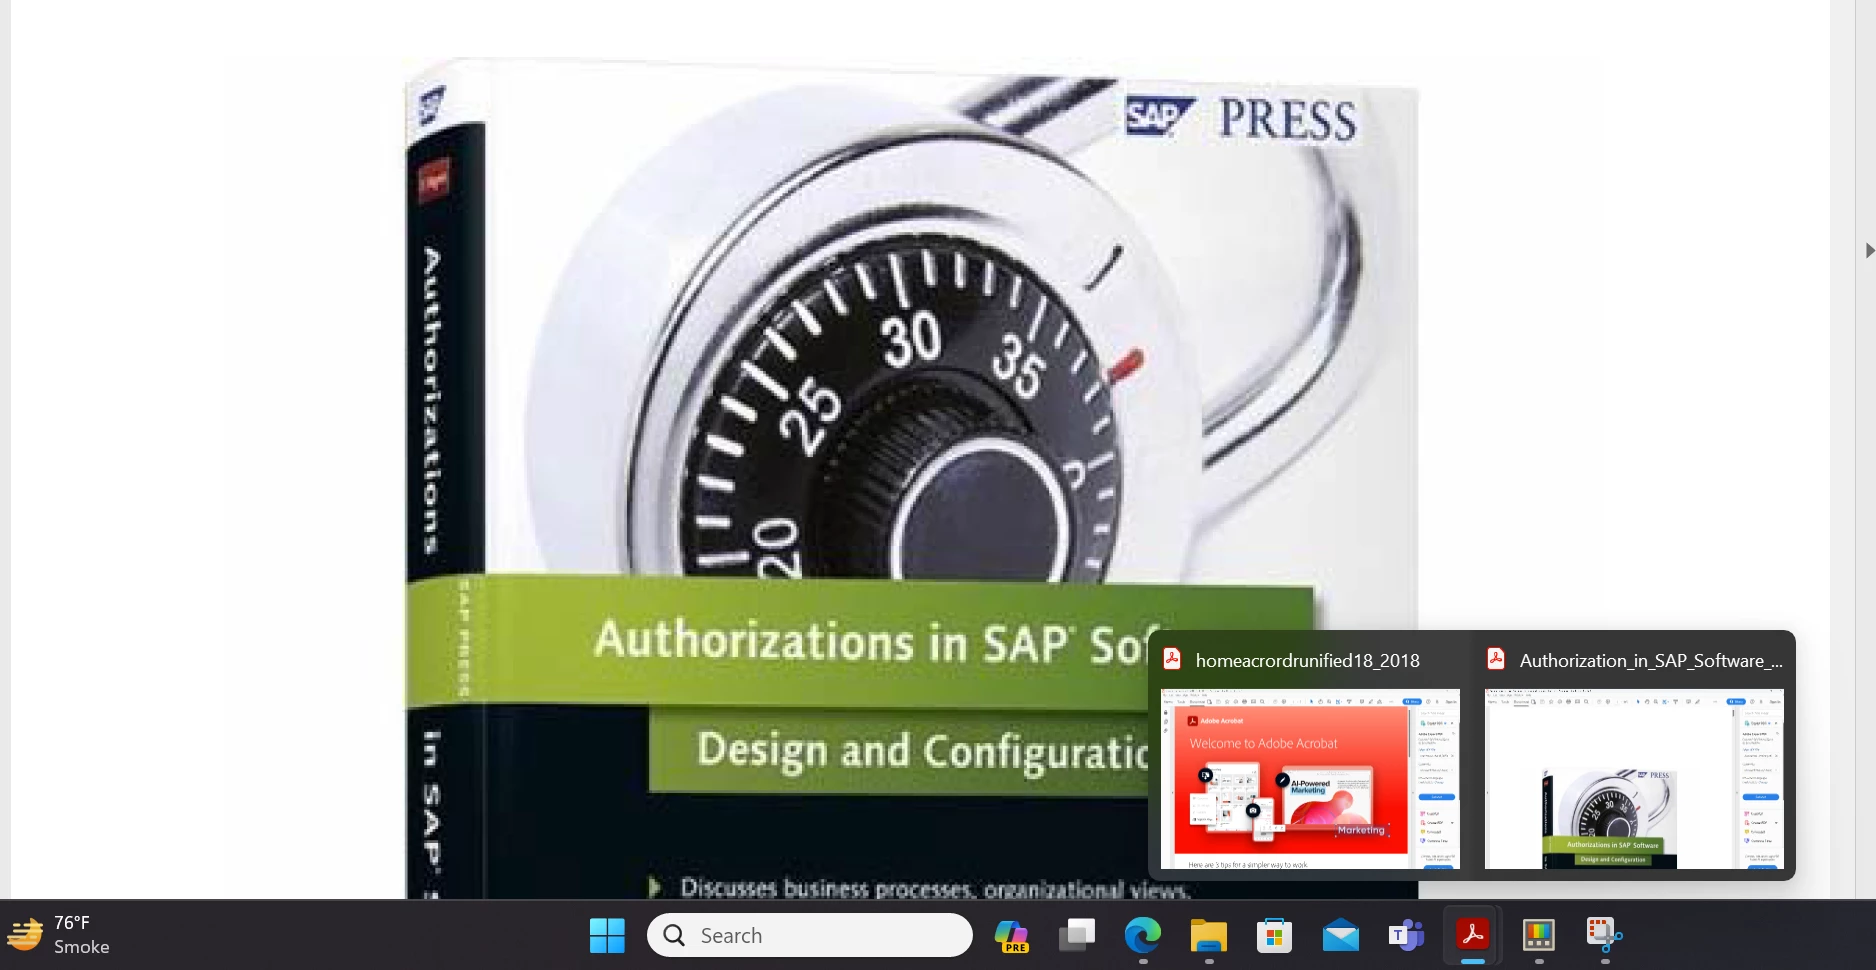Open the Mail app from the taskbar

[x=1341, y=936]
